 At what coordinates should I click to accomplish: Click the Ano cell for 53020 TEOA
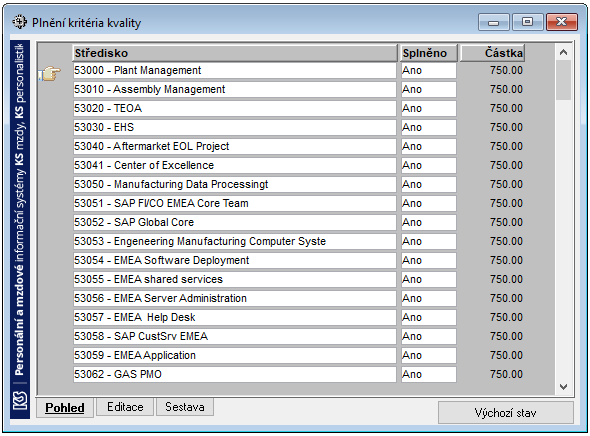(429, 108)
